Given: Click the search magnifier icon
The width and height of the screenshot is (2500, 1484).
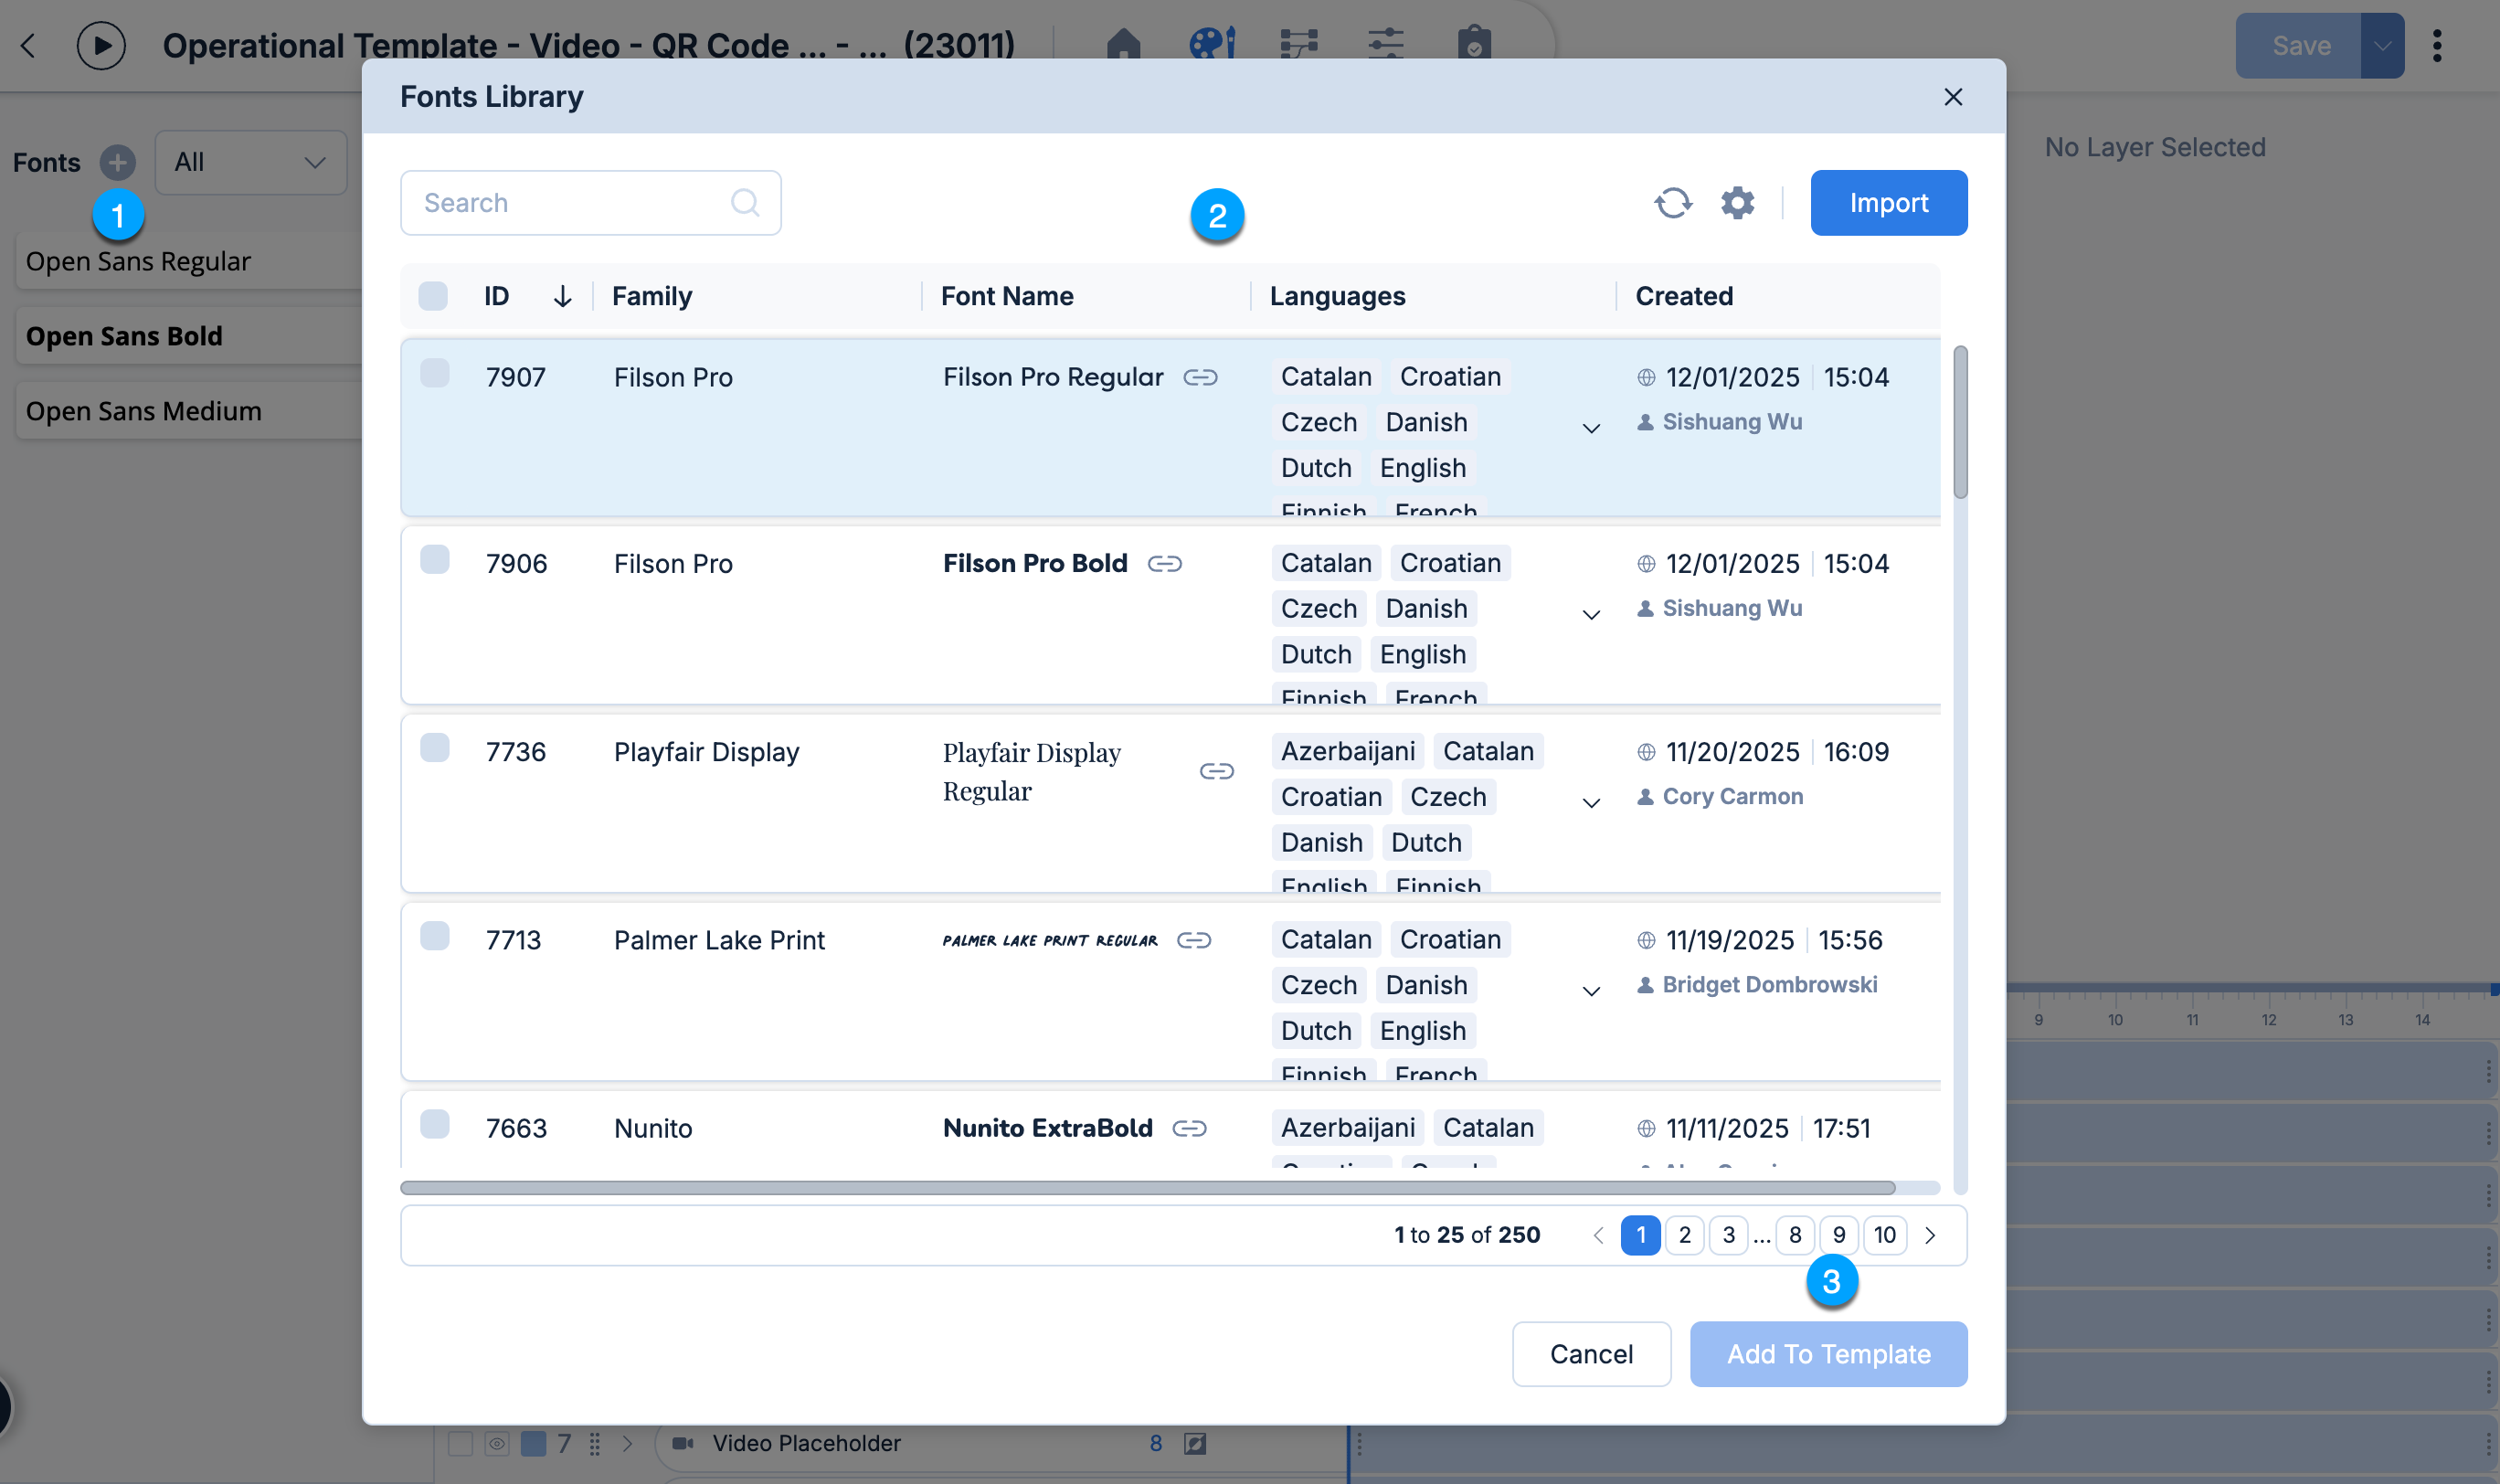Looking at the screenshot, I should pyautogui.click(x=744, y=203).
